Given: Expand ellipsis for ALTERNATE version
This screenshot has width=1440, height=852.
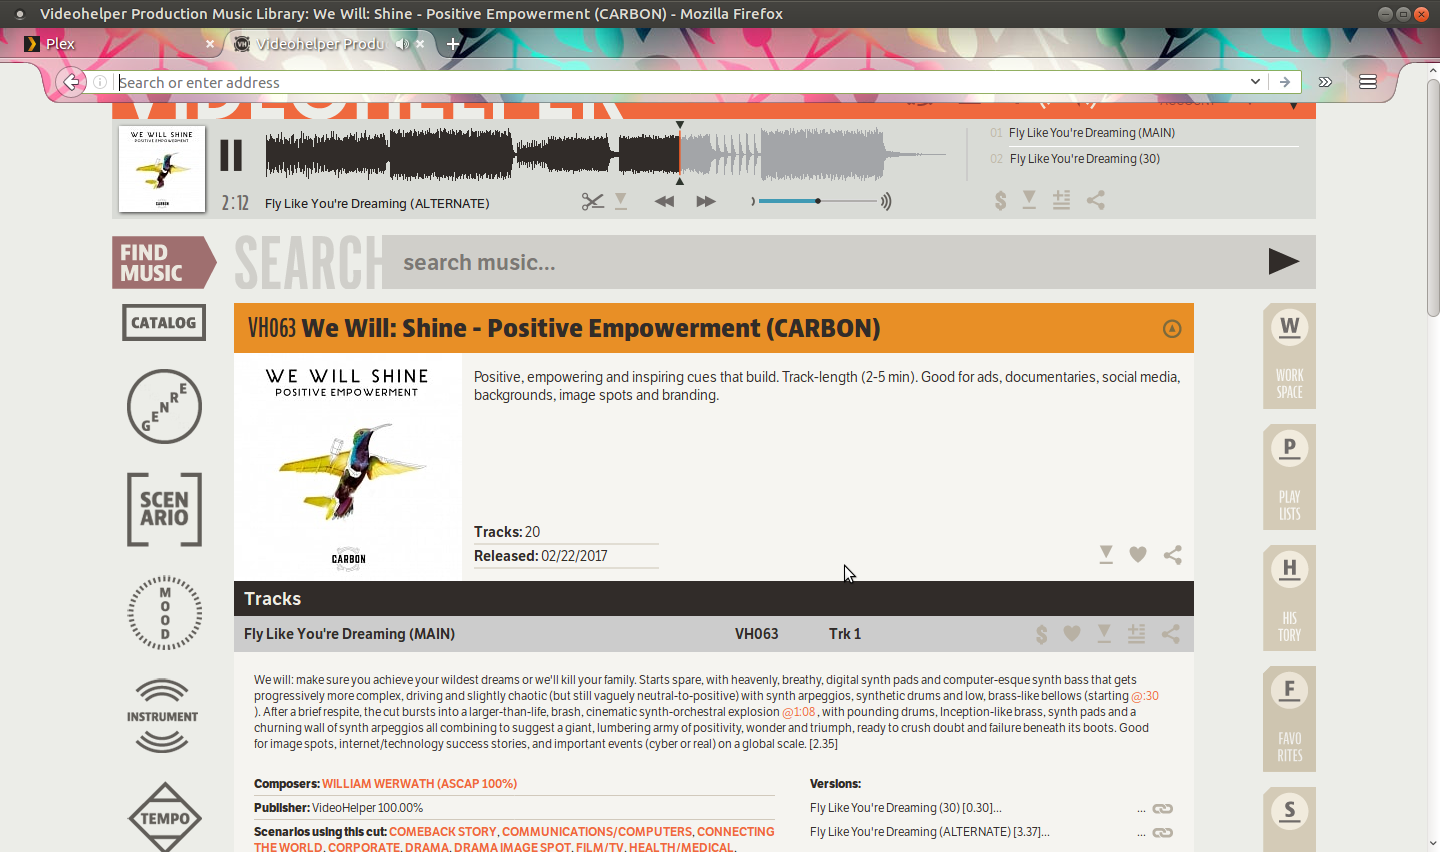Looking at the screenshot, I should 1141,834.
